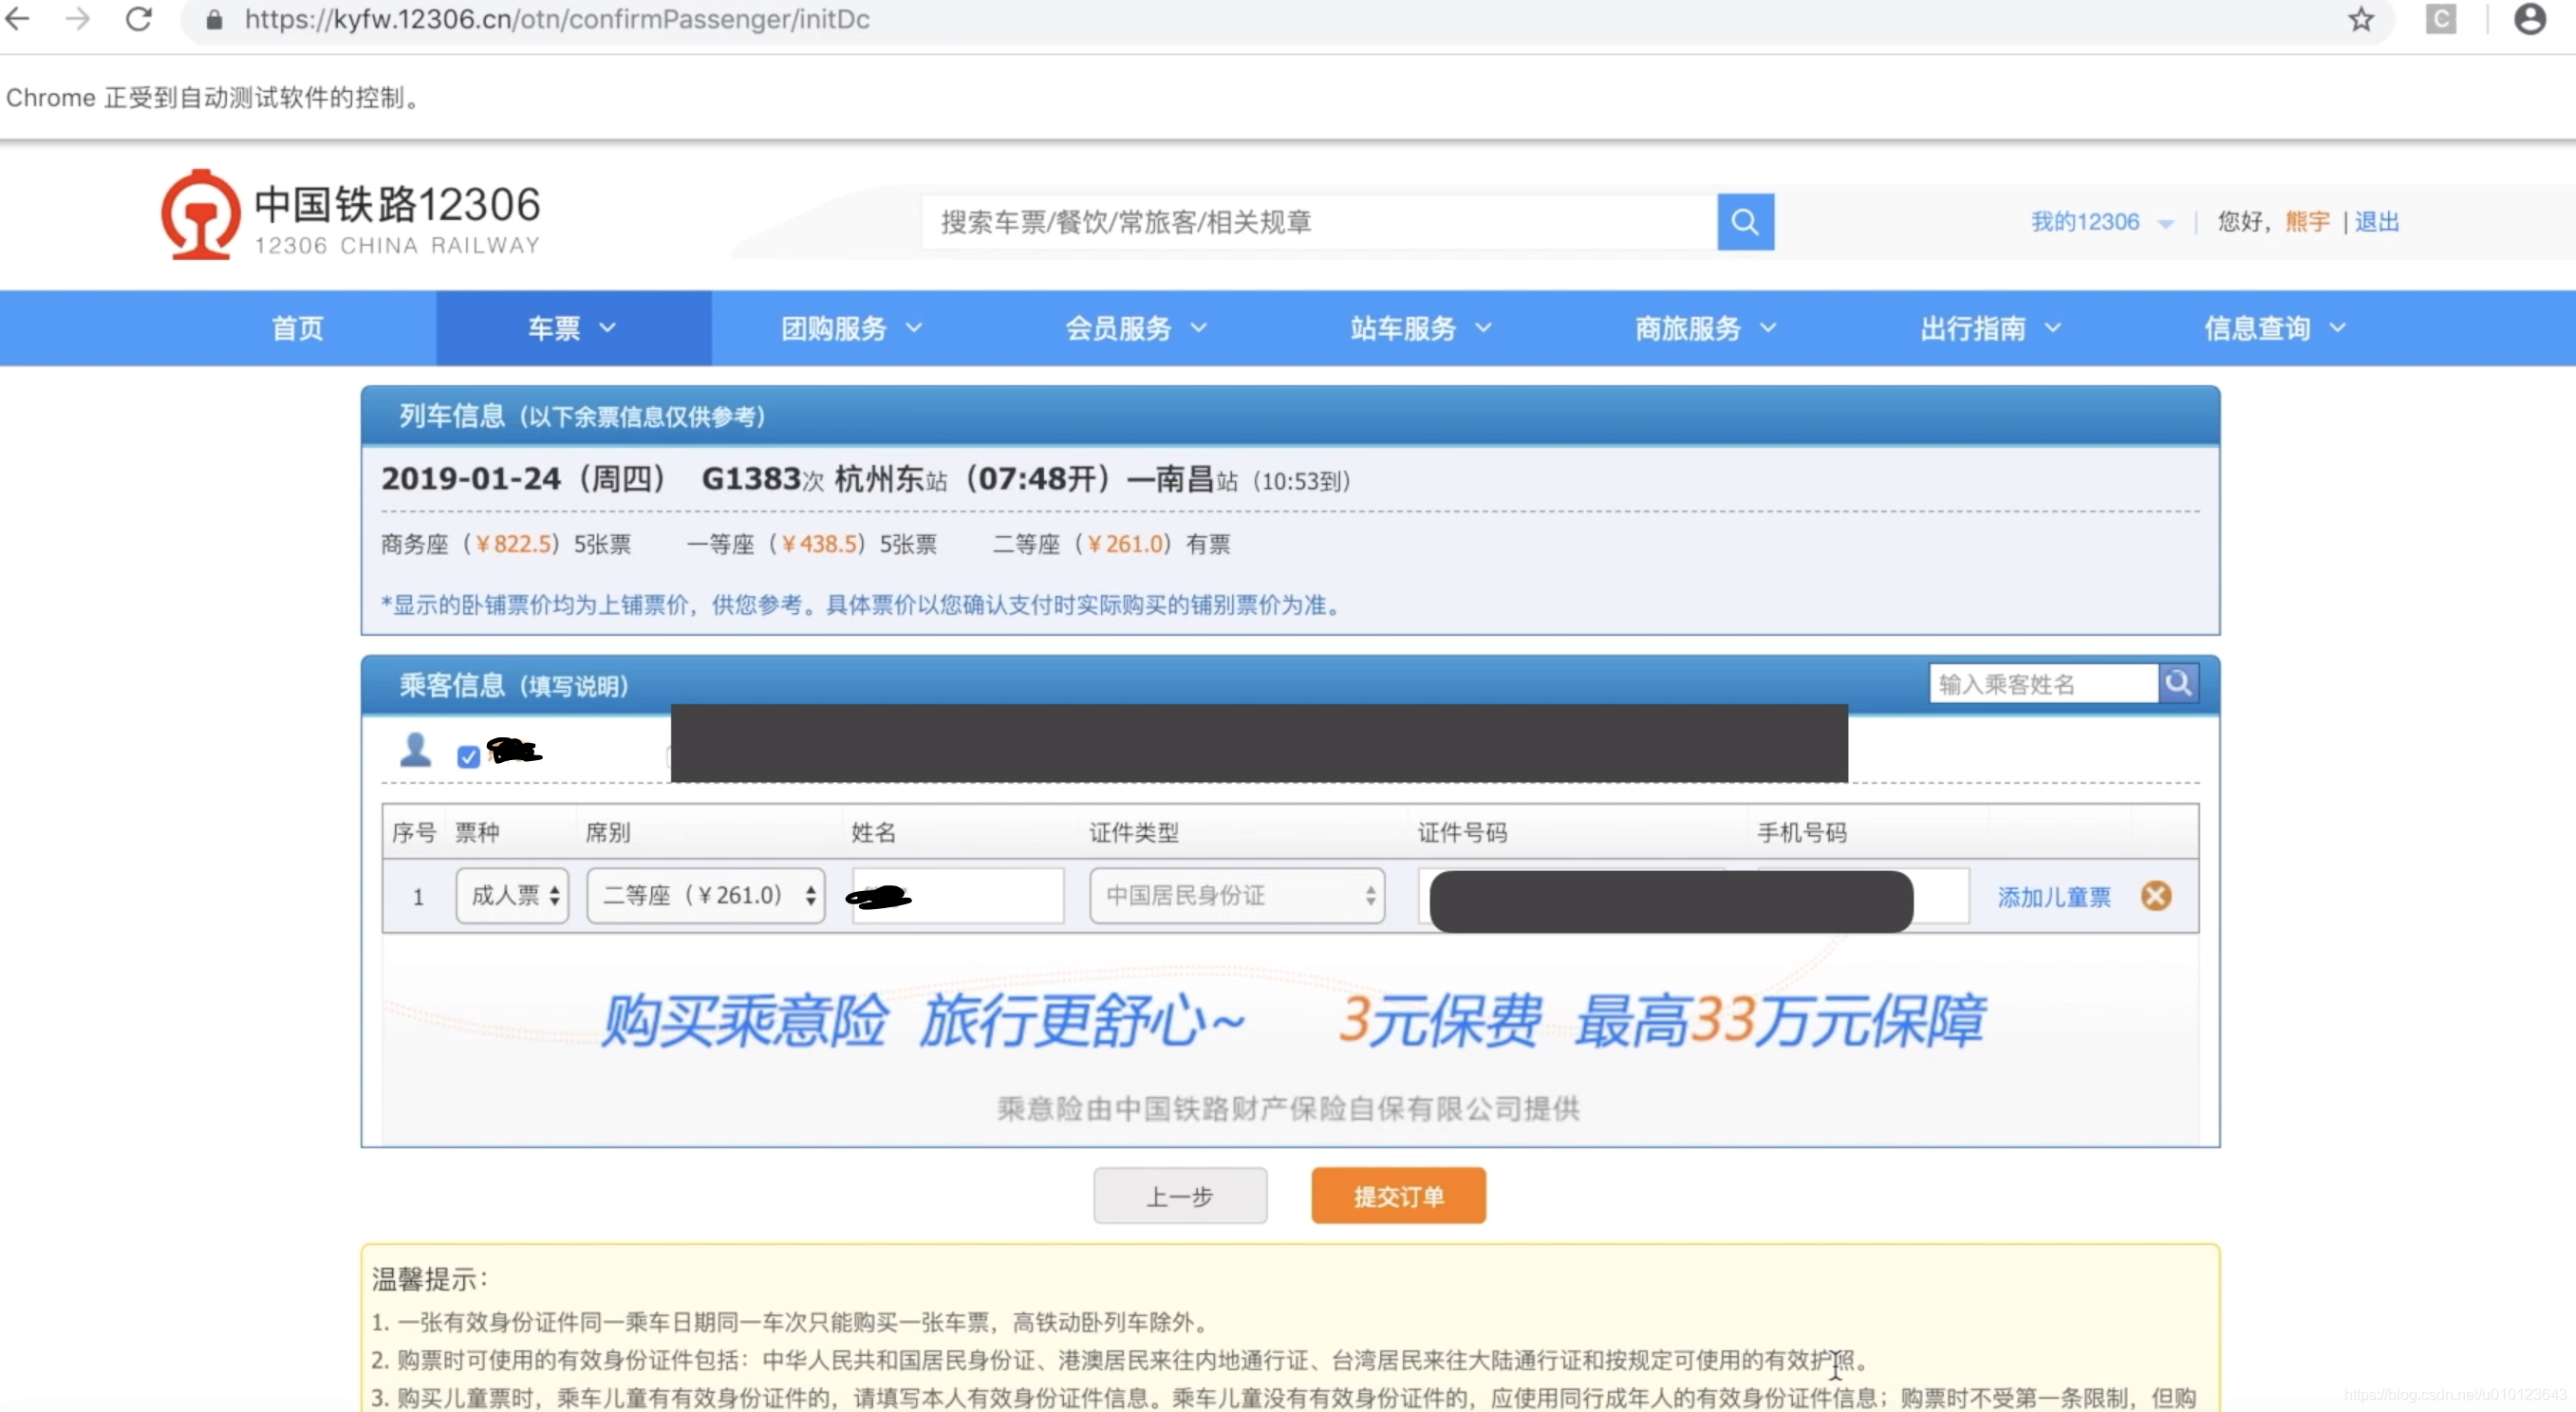Open the browser extension icon
The width and height of the screenshot is (2576, 1412).
coord(2441,19)
